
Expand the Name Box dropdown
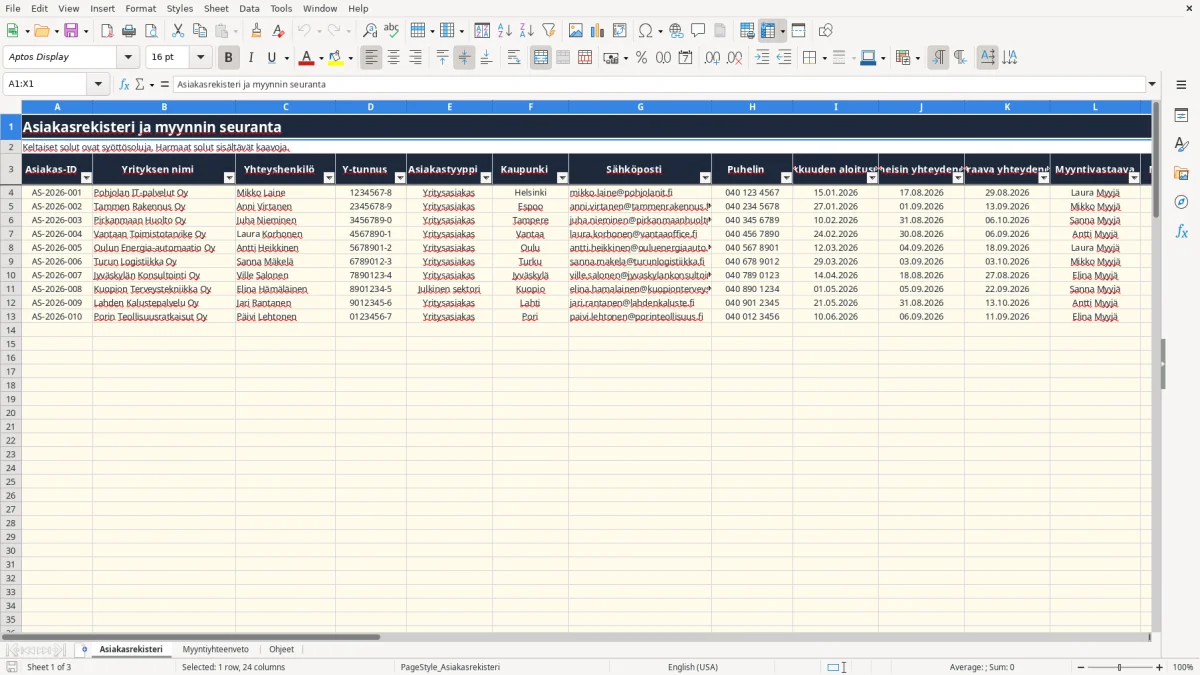click(x=98, y=84)
